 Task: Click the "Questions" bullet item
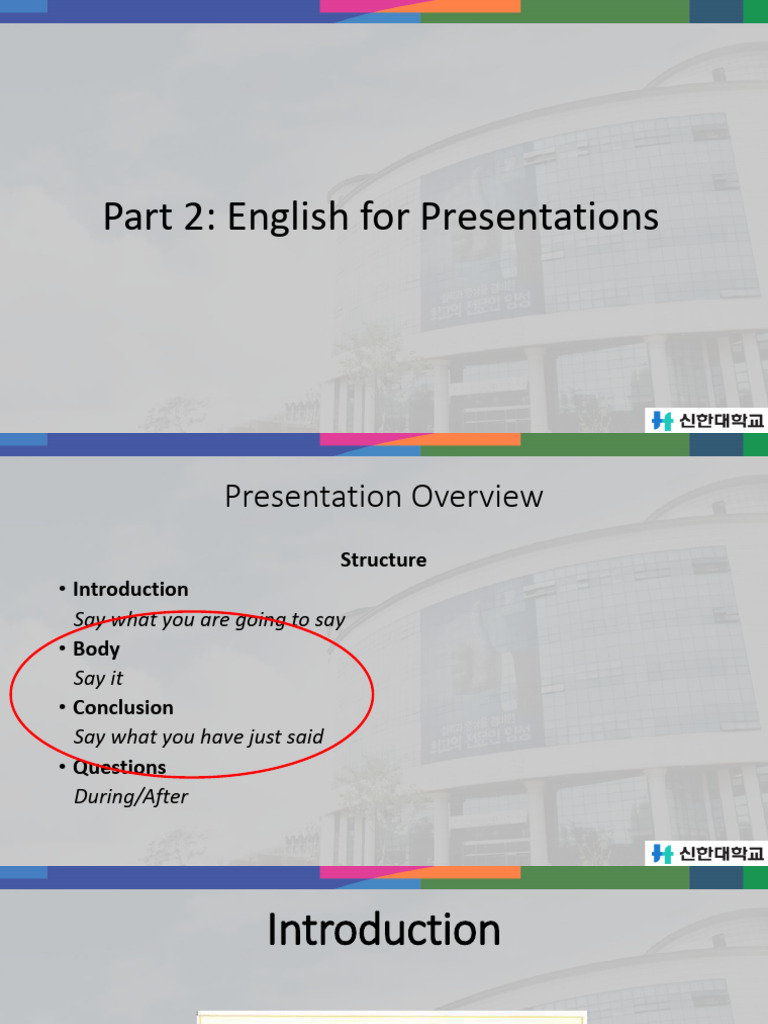click(119, 767)
